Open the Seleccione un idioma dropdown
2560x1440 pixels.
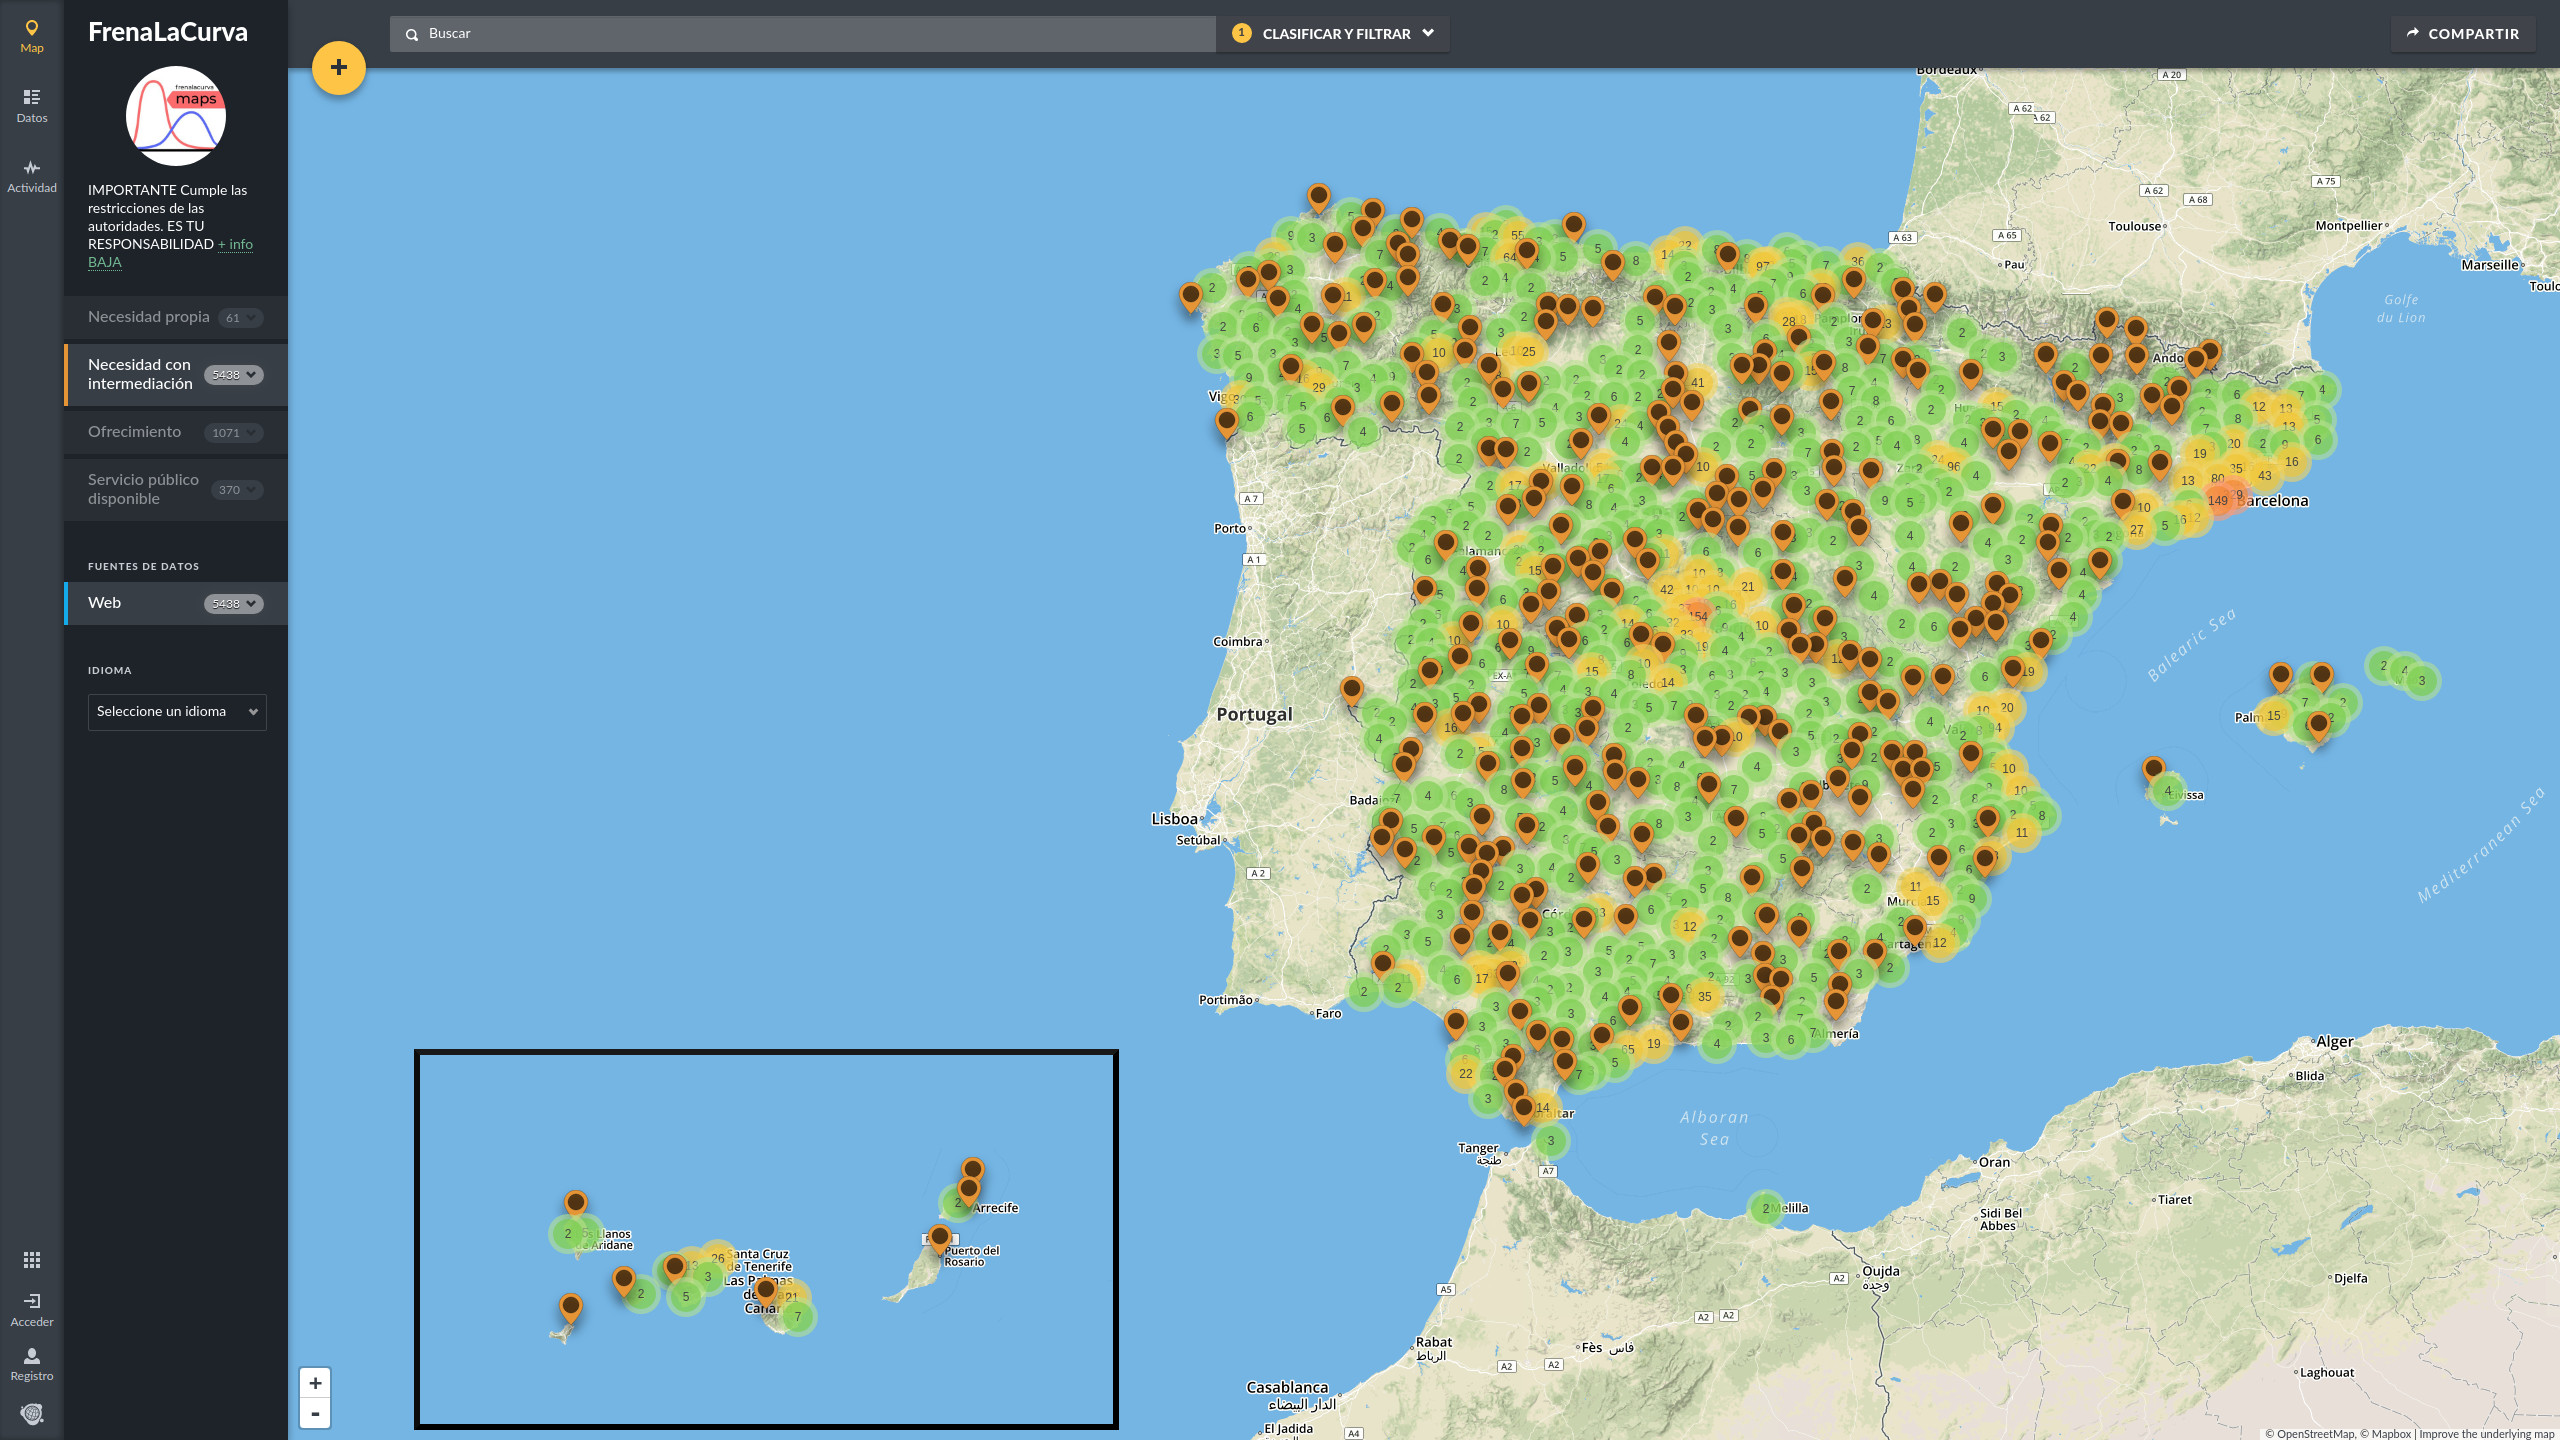pyautogui.click(x=177, y=712)
